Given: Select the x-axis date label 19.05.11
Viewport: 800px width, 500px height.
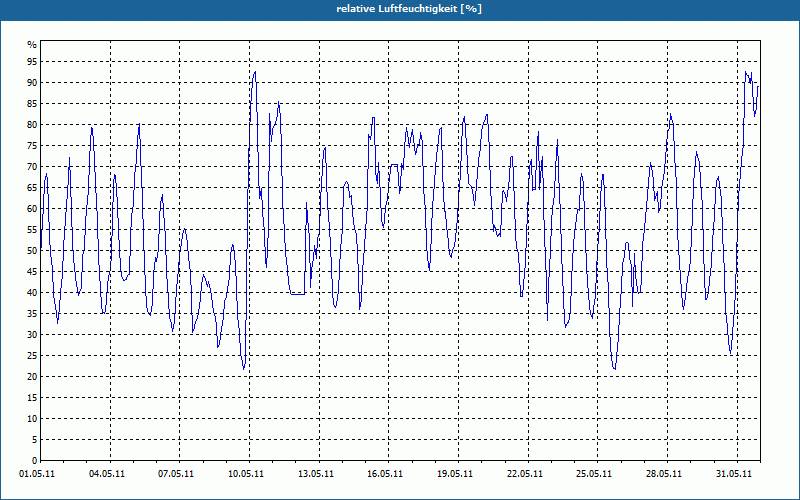Looking at the screenshot, I should pyautogui.click(x=455, y=473).
